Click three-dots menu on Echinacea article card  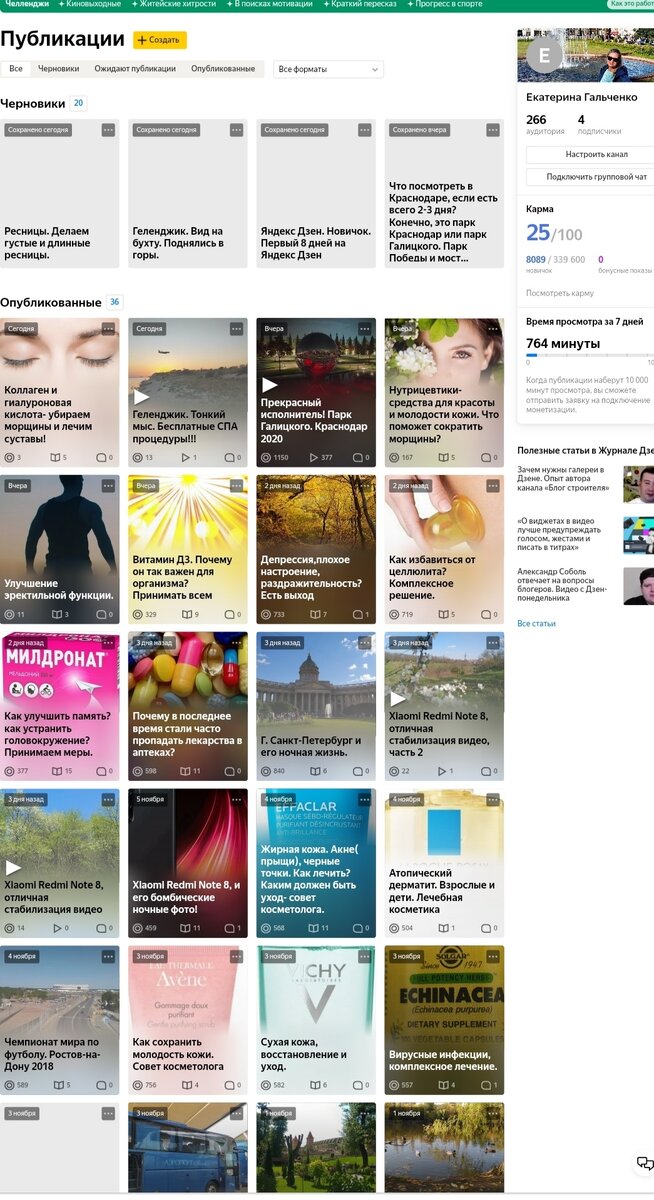coord(493,956)
